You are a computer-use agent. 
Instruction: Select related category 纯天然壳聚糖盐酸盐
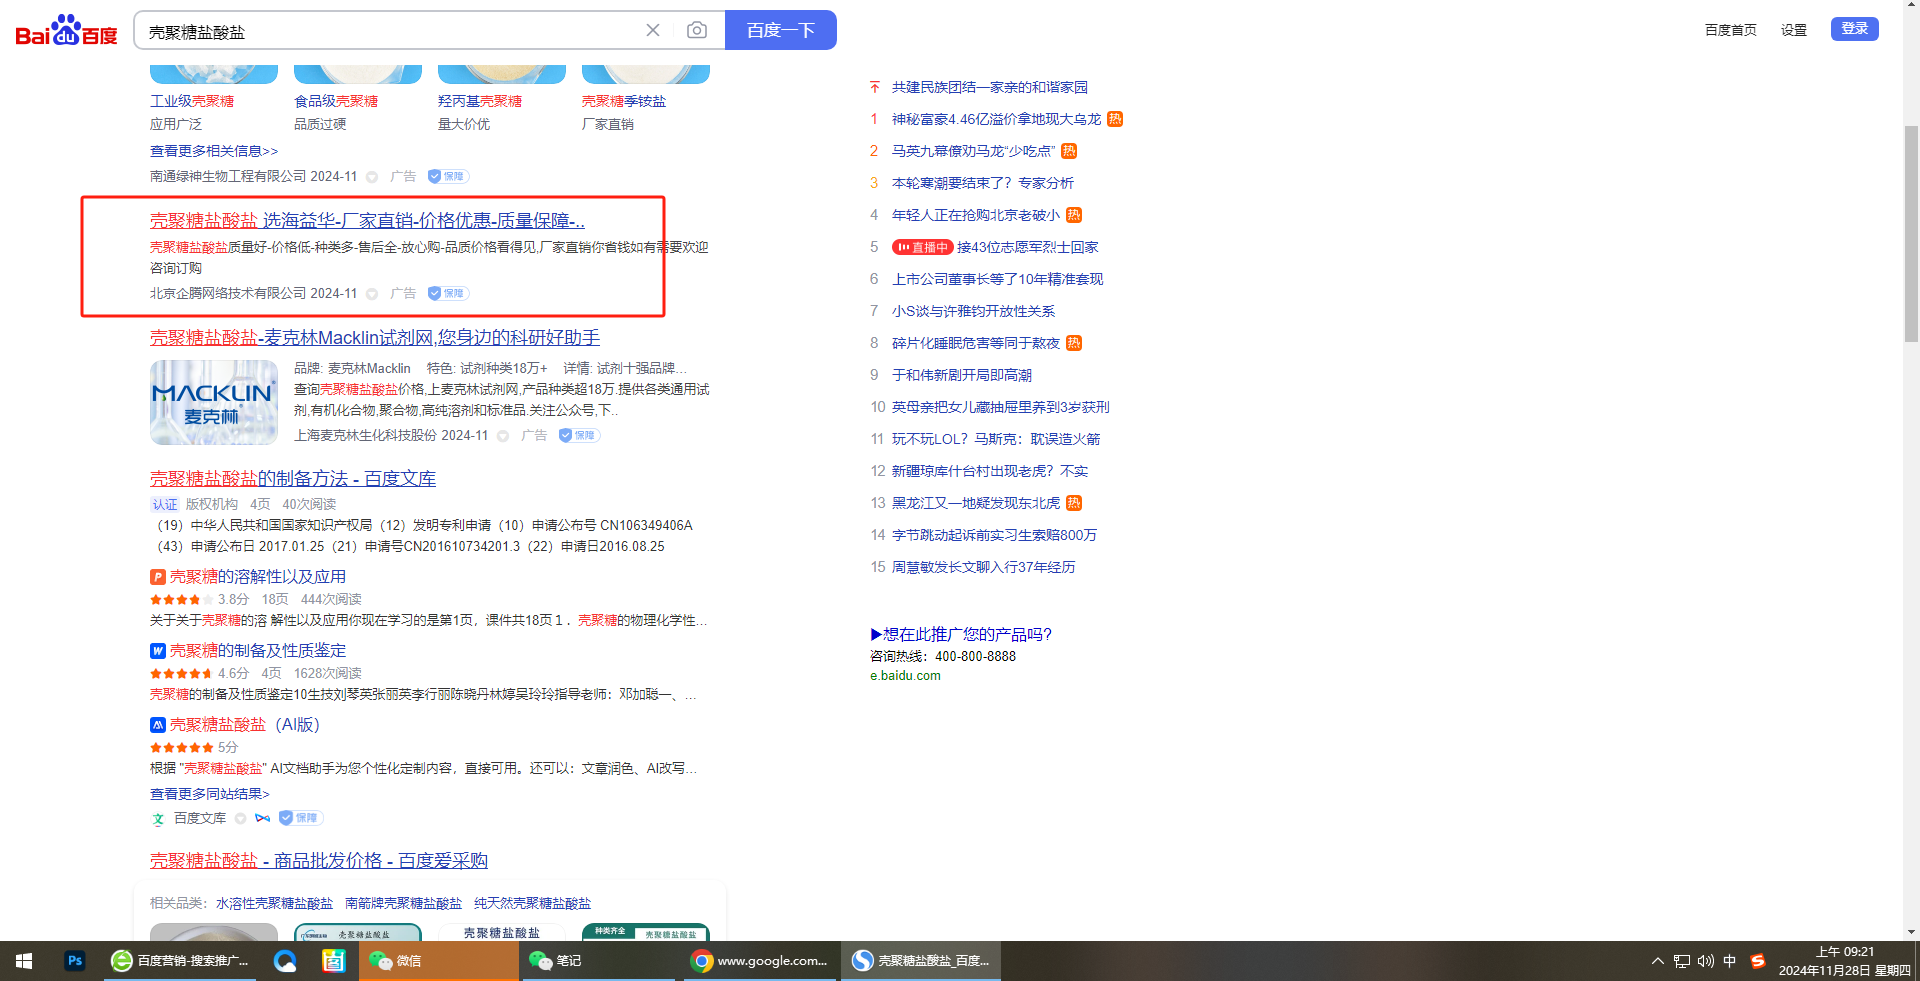coord(532,903)
